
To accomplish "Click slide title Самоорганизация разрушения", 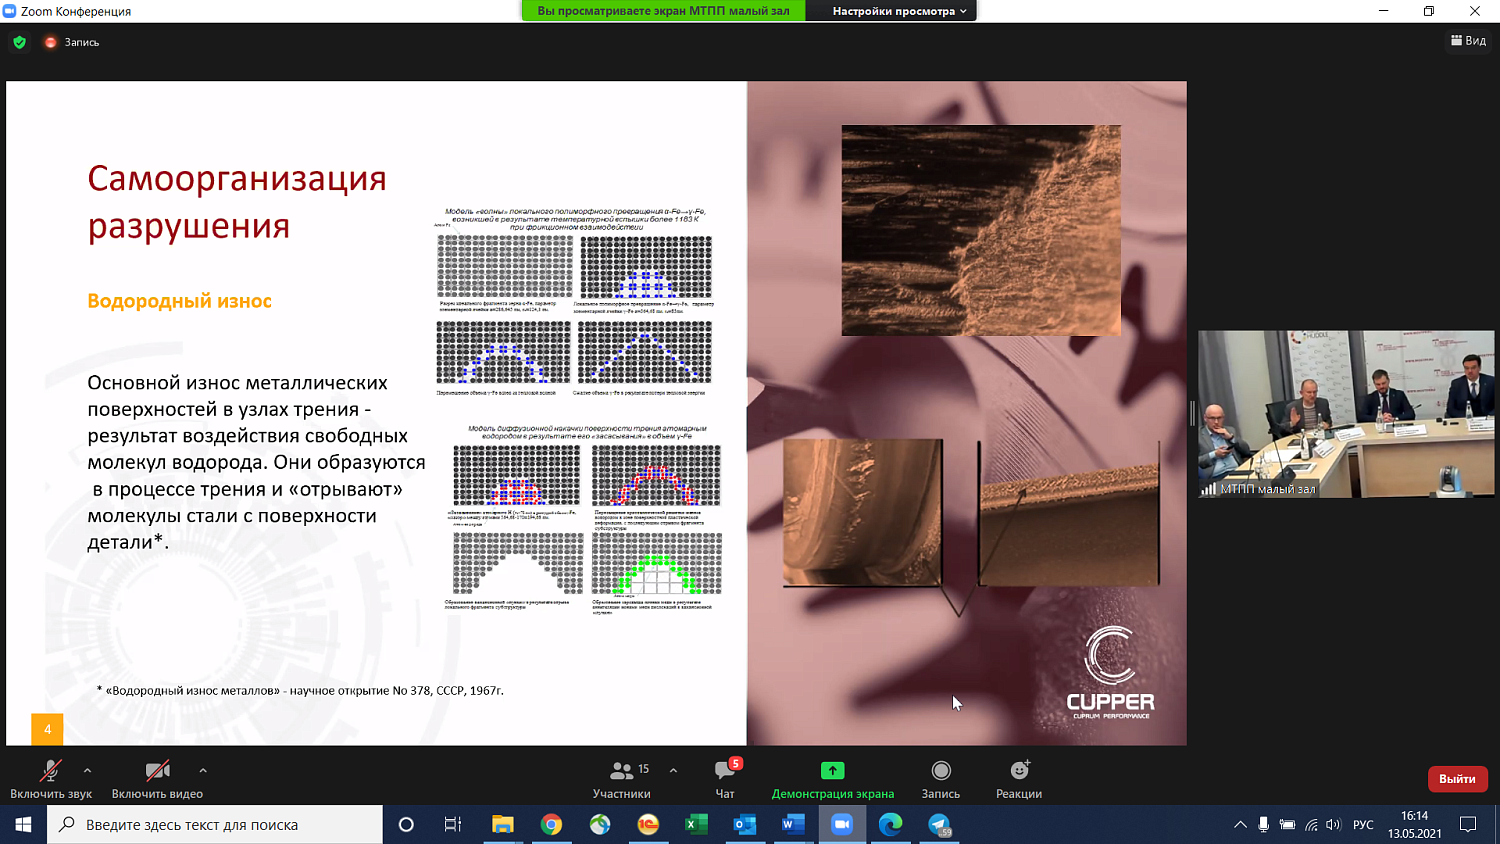I will coord(237,201).
